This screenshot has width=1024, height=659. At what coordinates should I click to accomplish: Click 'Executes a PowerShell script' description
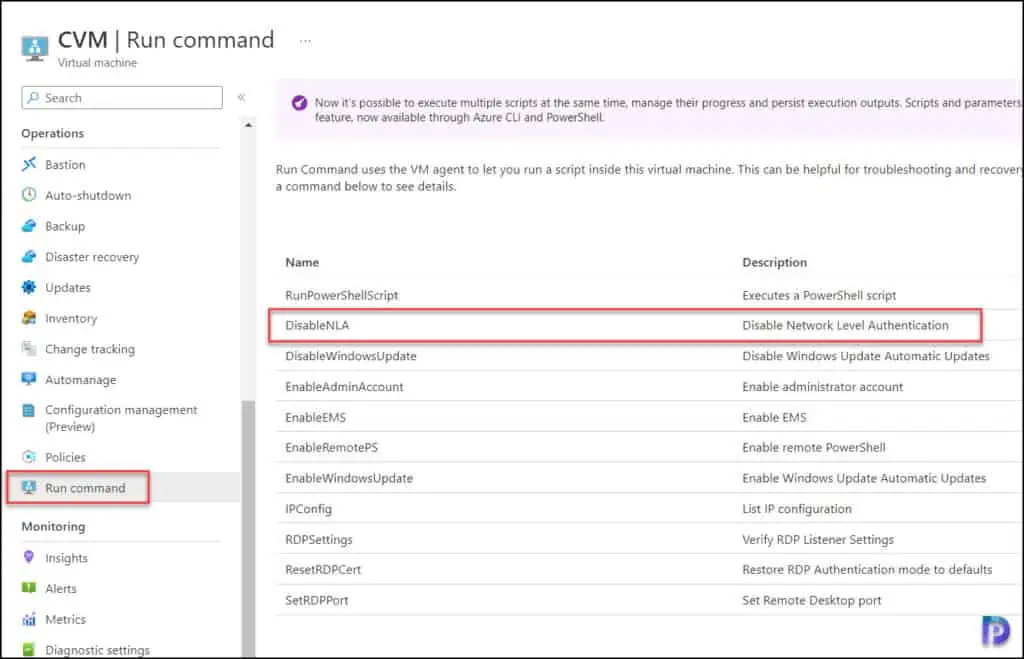tap(819, 295)
